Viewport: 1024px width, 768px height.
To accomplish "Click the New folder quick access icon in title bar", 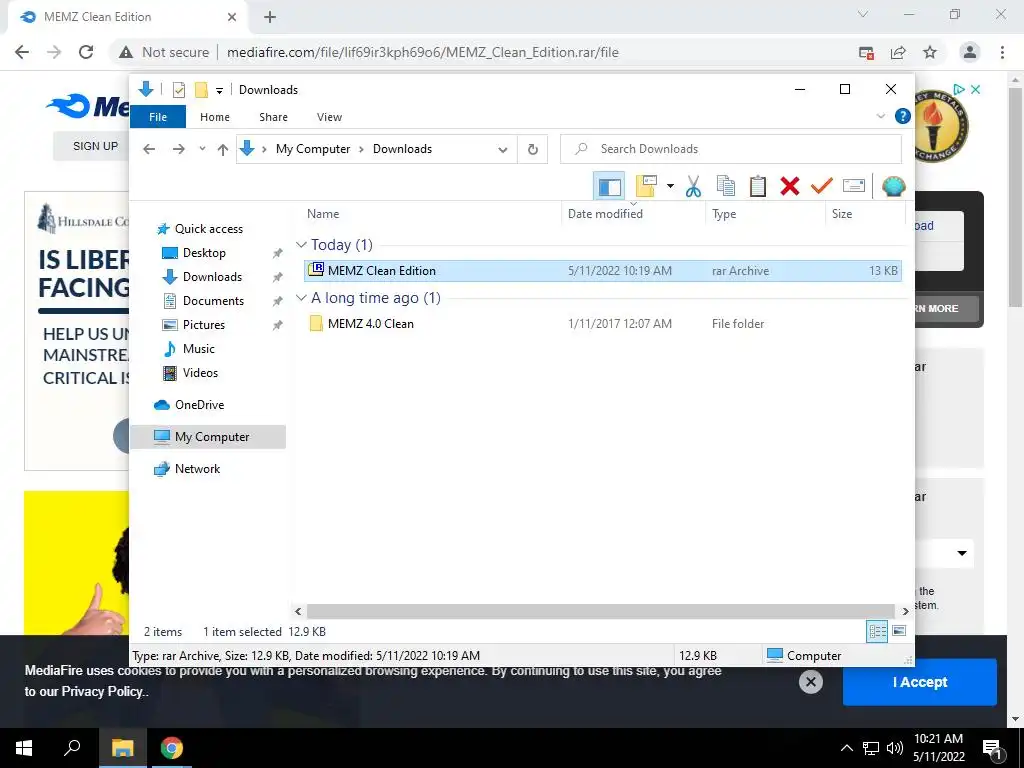I will [x=201, y=90].
